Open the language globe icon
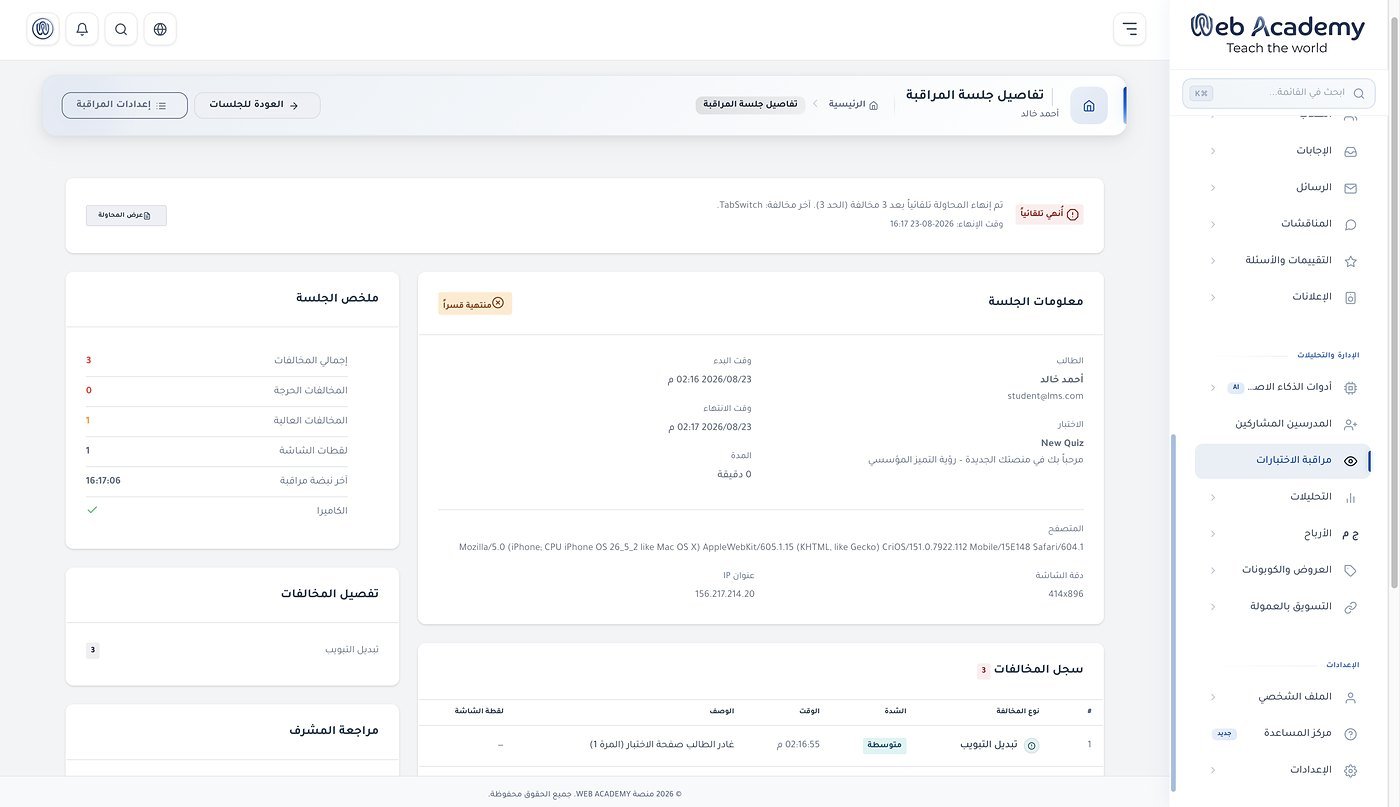The height and width of the screenshot is (807, 1400). tap(160, 29)
